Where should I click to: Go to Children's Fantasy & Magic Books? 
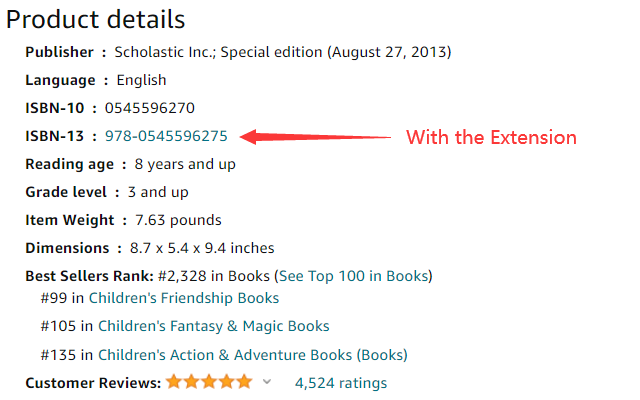(x=213, y=326)
